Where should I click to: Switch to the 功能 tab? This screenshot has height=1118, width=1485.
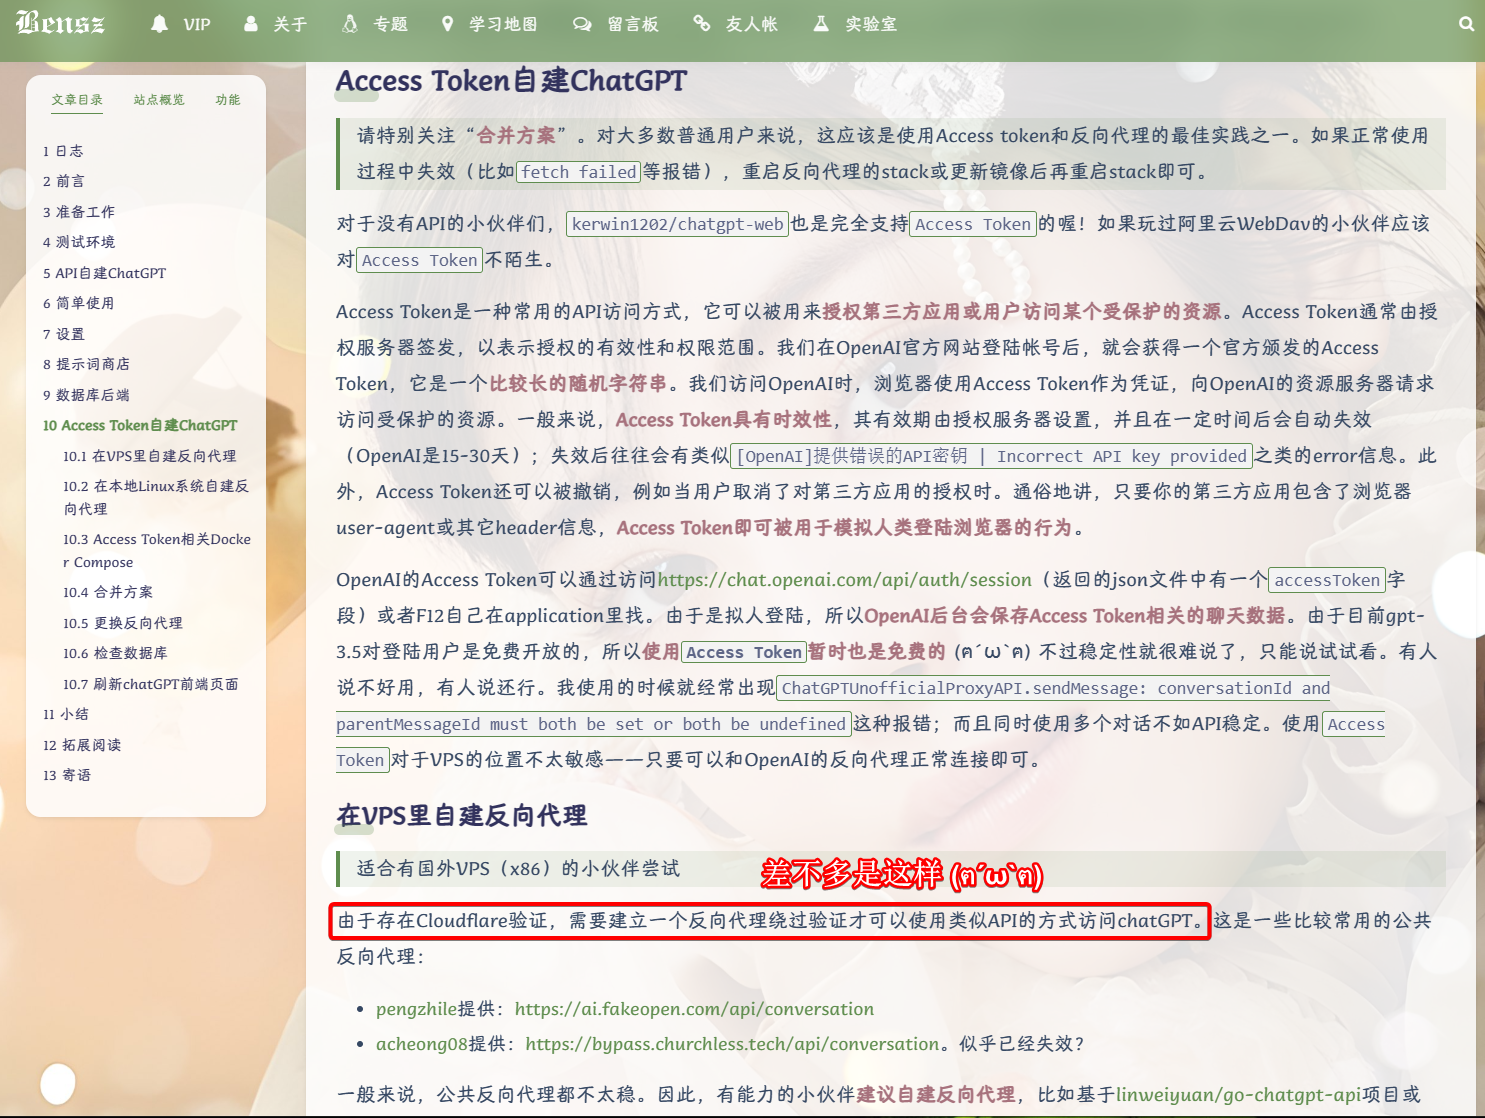coord(227,99)
